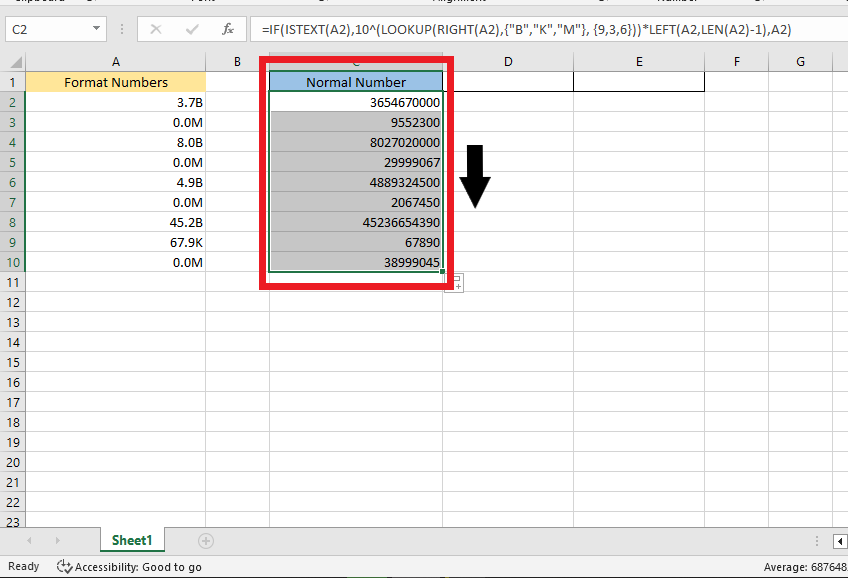Screen dimensions: 848x578
Task: Select column A header
Action: click(116, 62)
